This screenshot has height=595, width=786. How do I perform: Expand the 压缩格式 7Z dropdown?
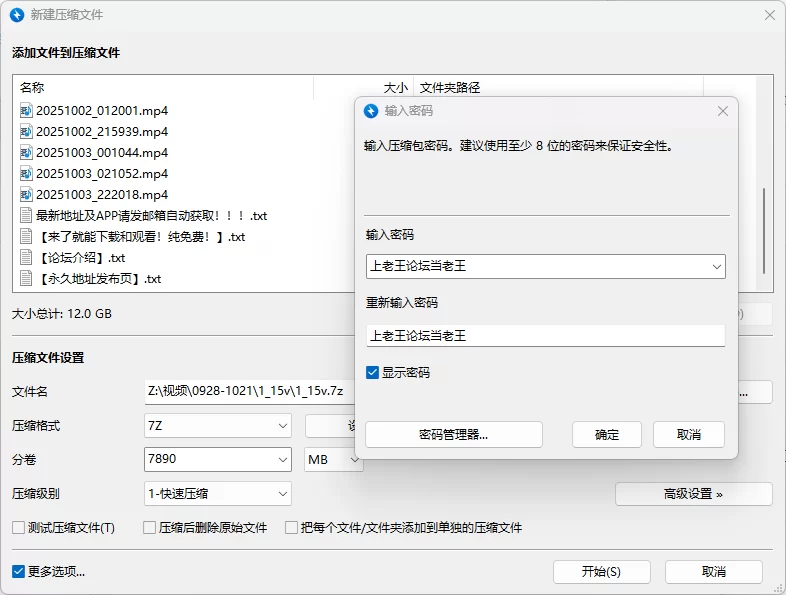coord(282,426)
